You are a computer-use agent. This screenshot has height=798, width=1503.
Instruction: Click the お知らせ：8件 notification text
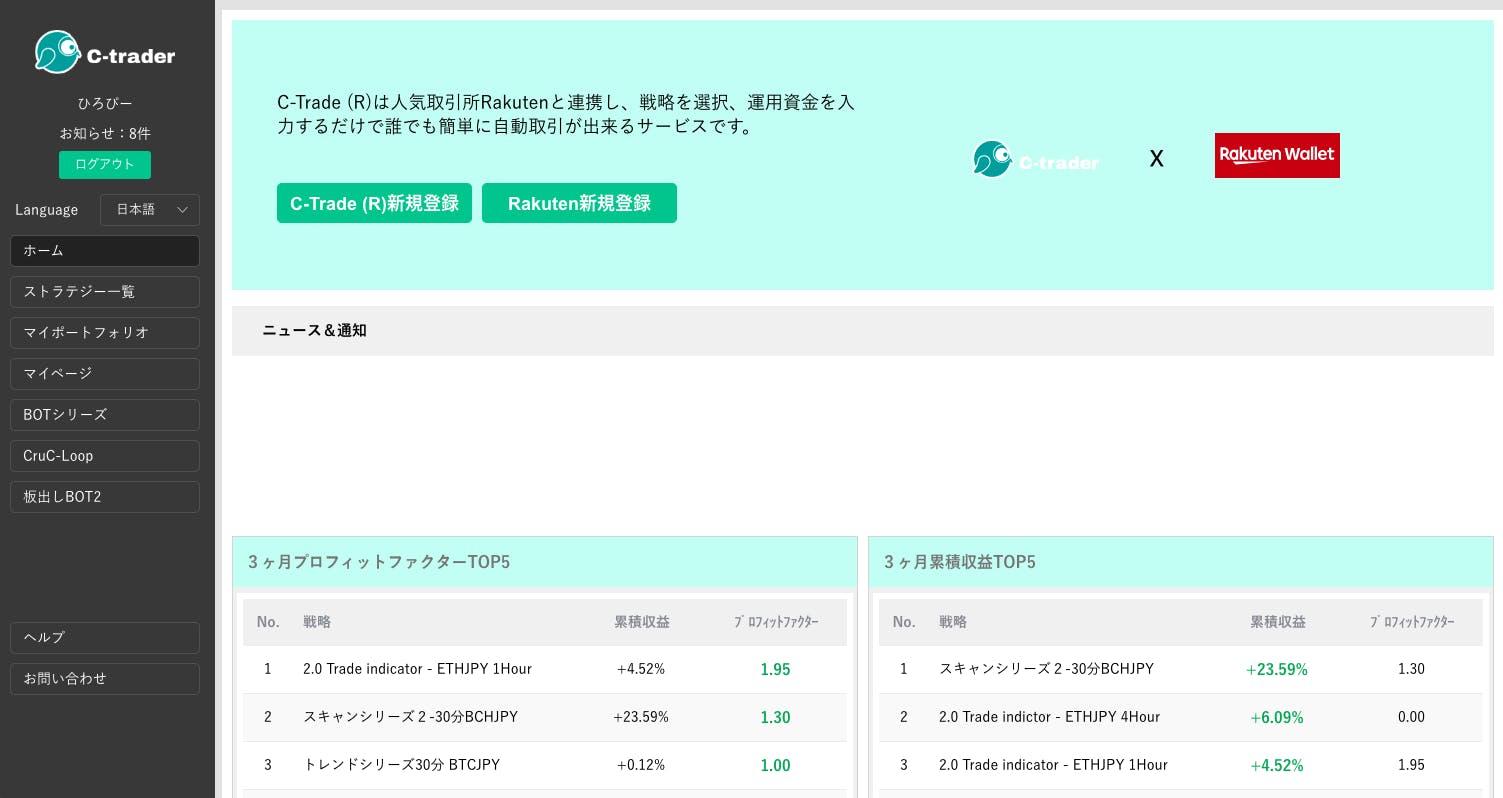coord(104,133)
